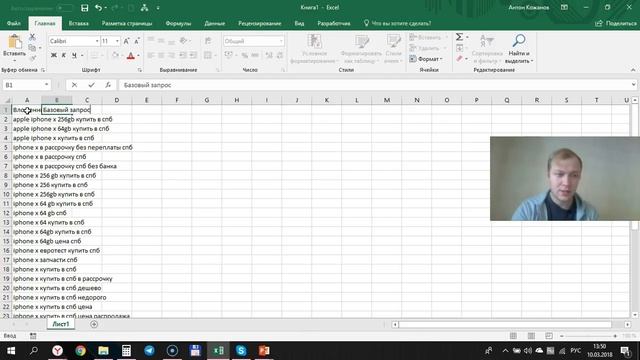
Task: Open the Разработчик tab
Action: click(x=334, y=23)
